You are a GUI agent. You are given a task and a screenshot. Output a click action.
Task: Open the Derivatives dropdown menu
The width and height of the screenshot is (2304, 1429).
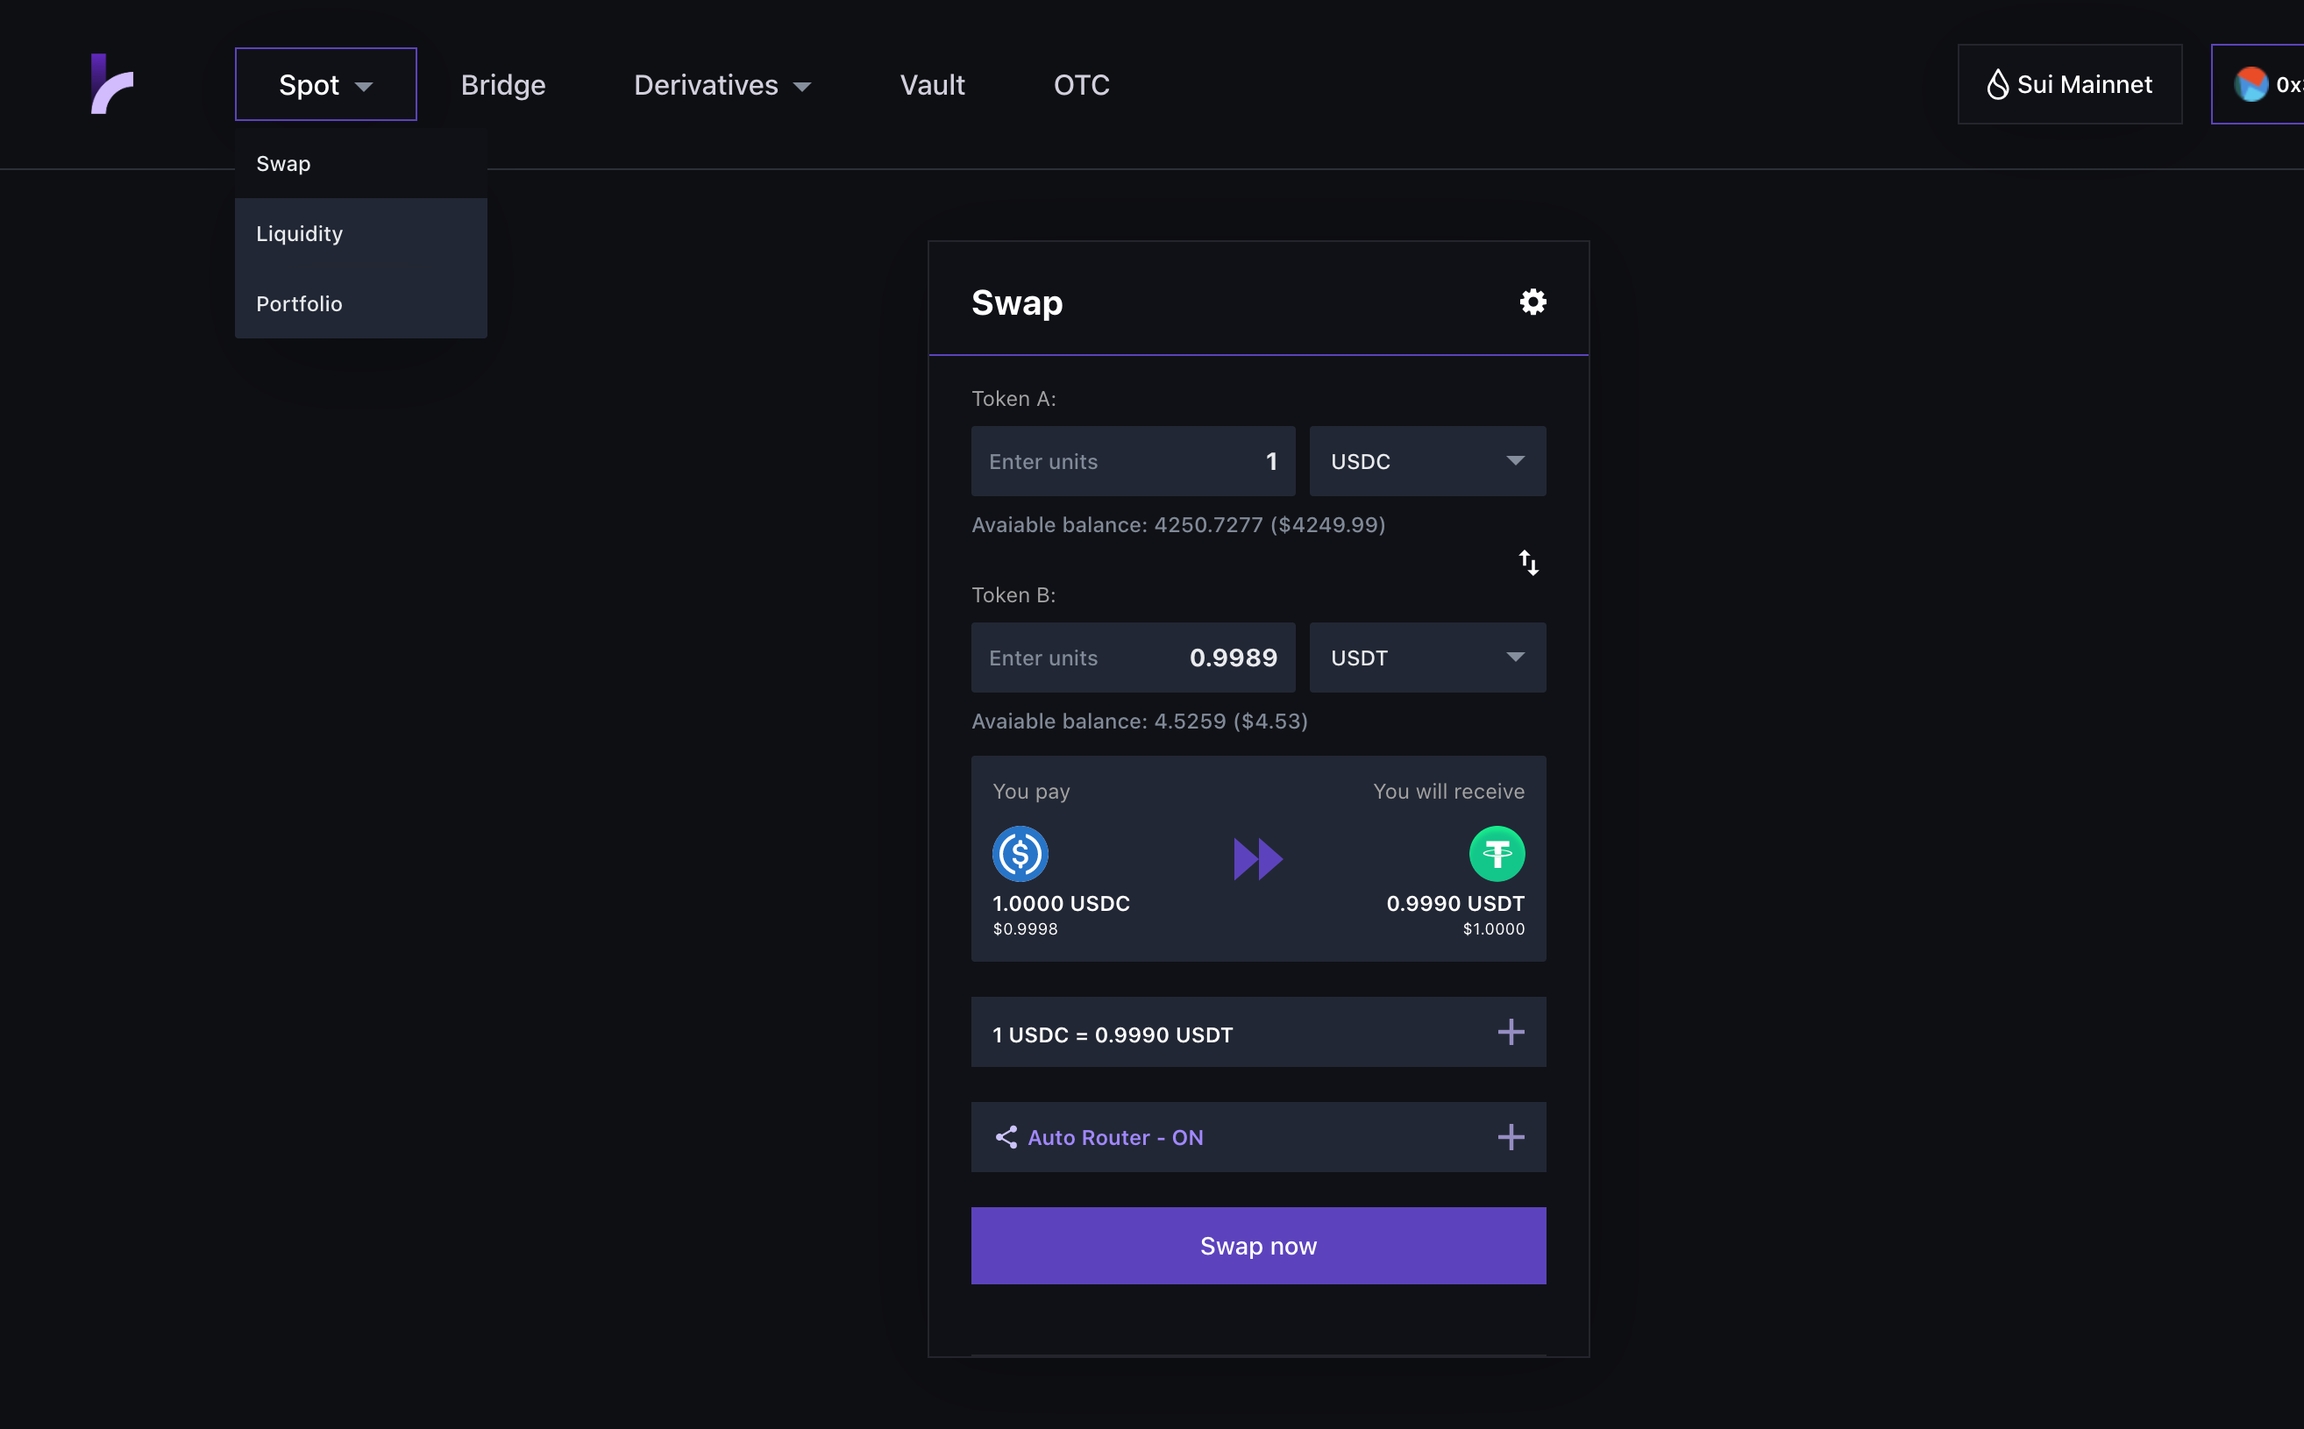(x=722, y=85)
